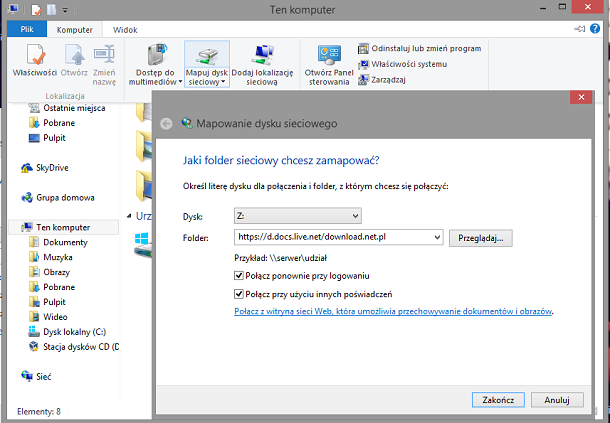Viewport: 610px width, 423px height.
Task: Click the Połącz z witryną sieci Web link
Action: coord(393,311)
